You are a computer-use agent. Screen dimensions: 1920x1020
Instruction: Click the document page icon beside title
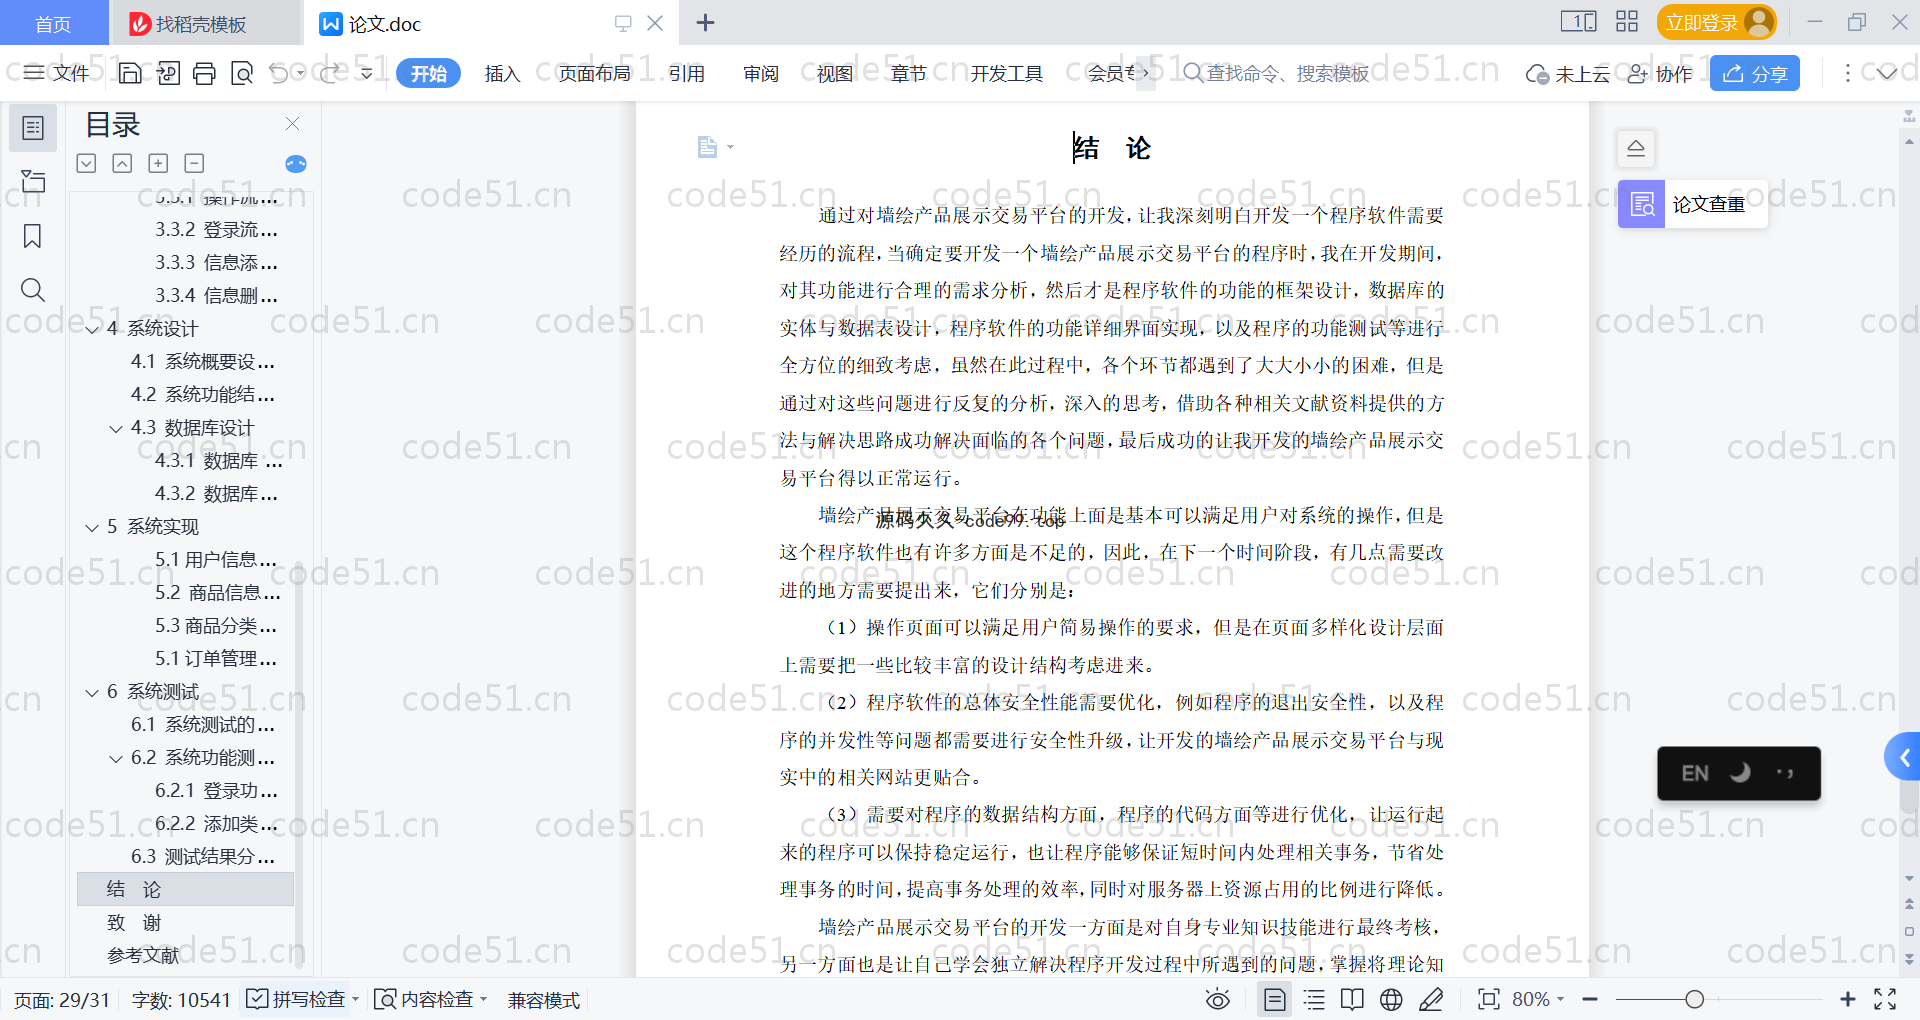(707, 147)
